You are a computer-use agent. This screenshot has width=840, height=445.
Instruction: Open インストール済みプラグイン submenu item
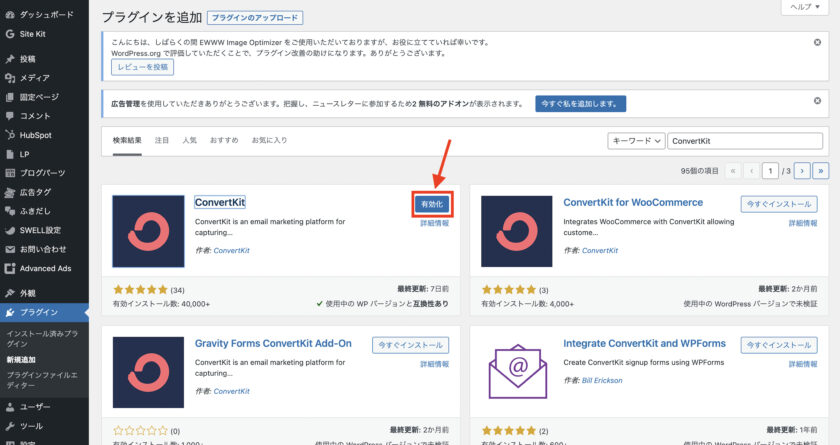(x=42, y=338)
